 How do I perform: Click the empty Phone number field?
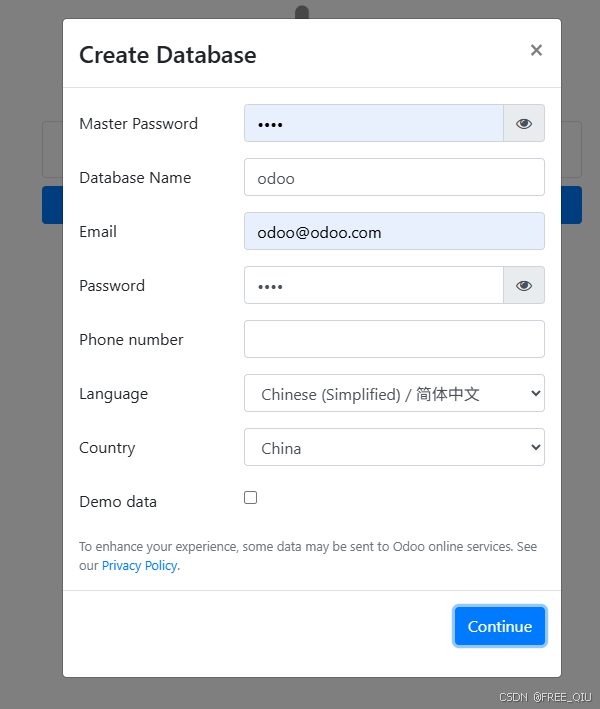point(394,339)
